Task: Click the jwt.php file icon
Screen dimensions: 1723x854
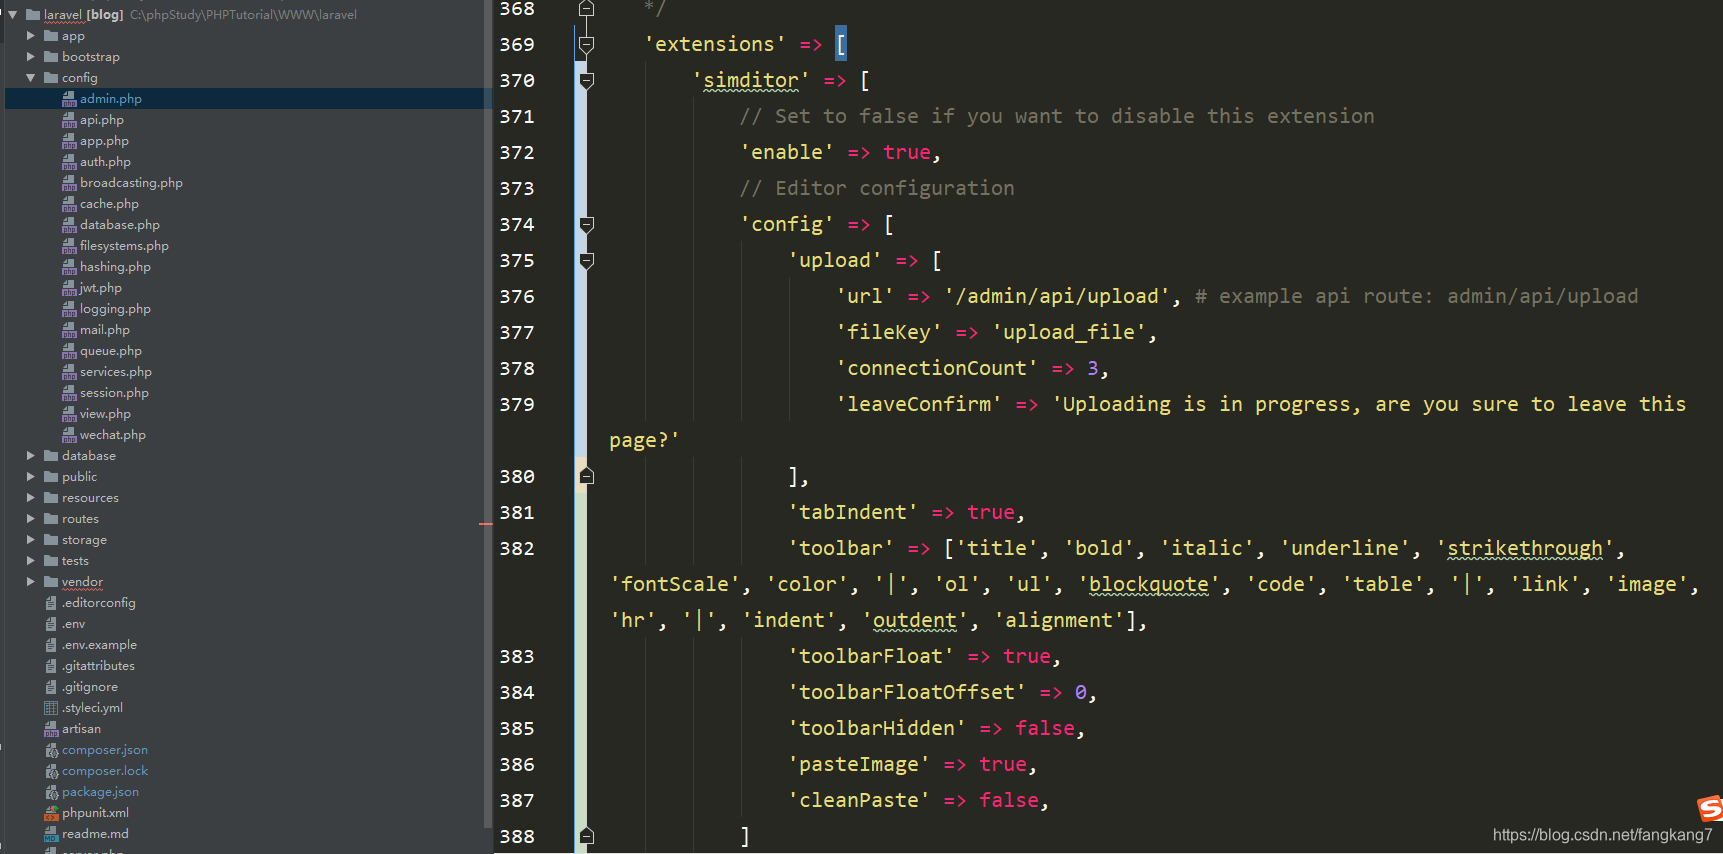Action: coord(69,288)
